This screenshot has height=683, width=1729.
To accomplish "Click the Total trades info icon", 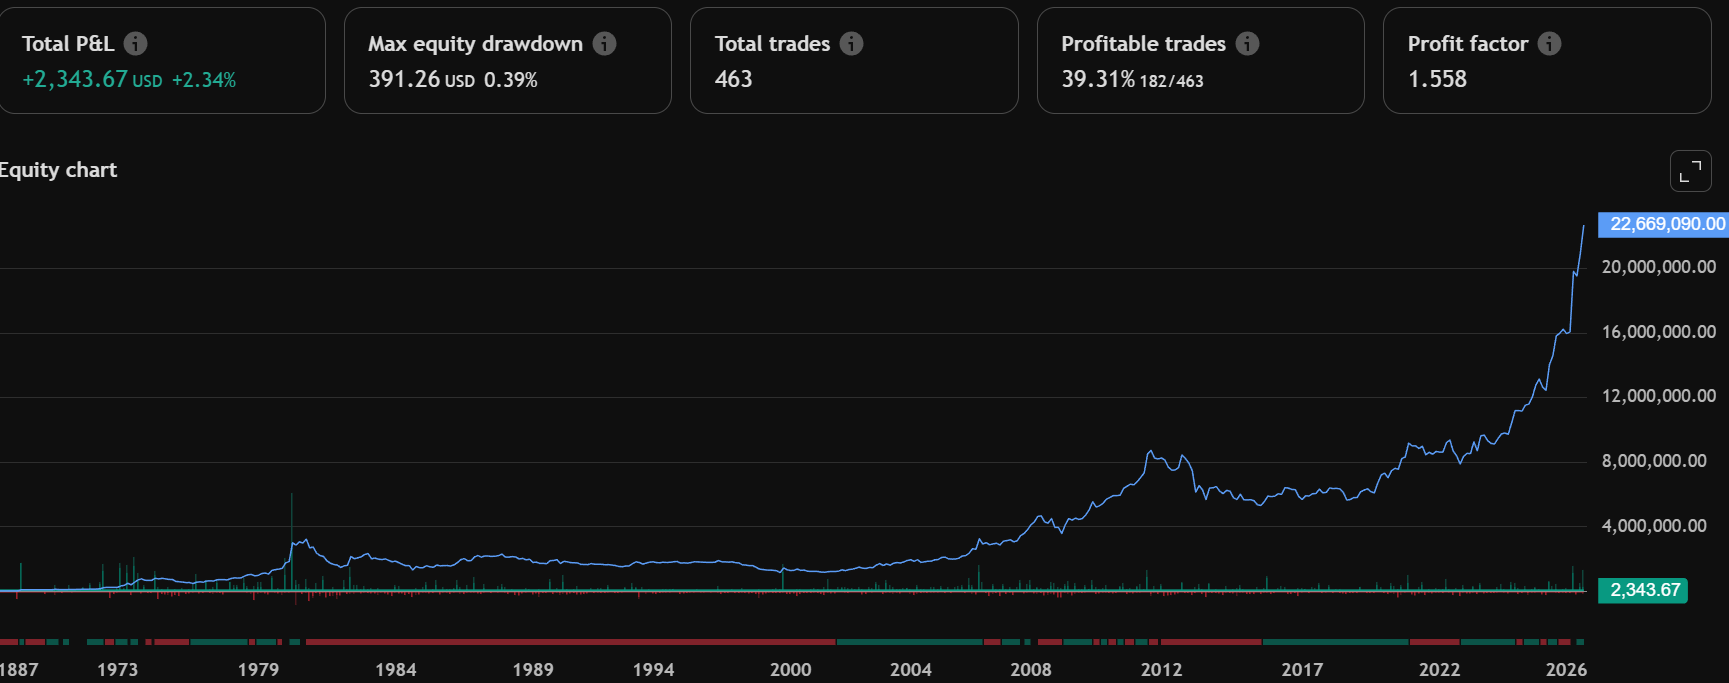I will point(851,44).
